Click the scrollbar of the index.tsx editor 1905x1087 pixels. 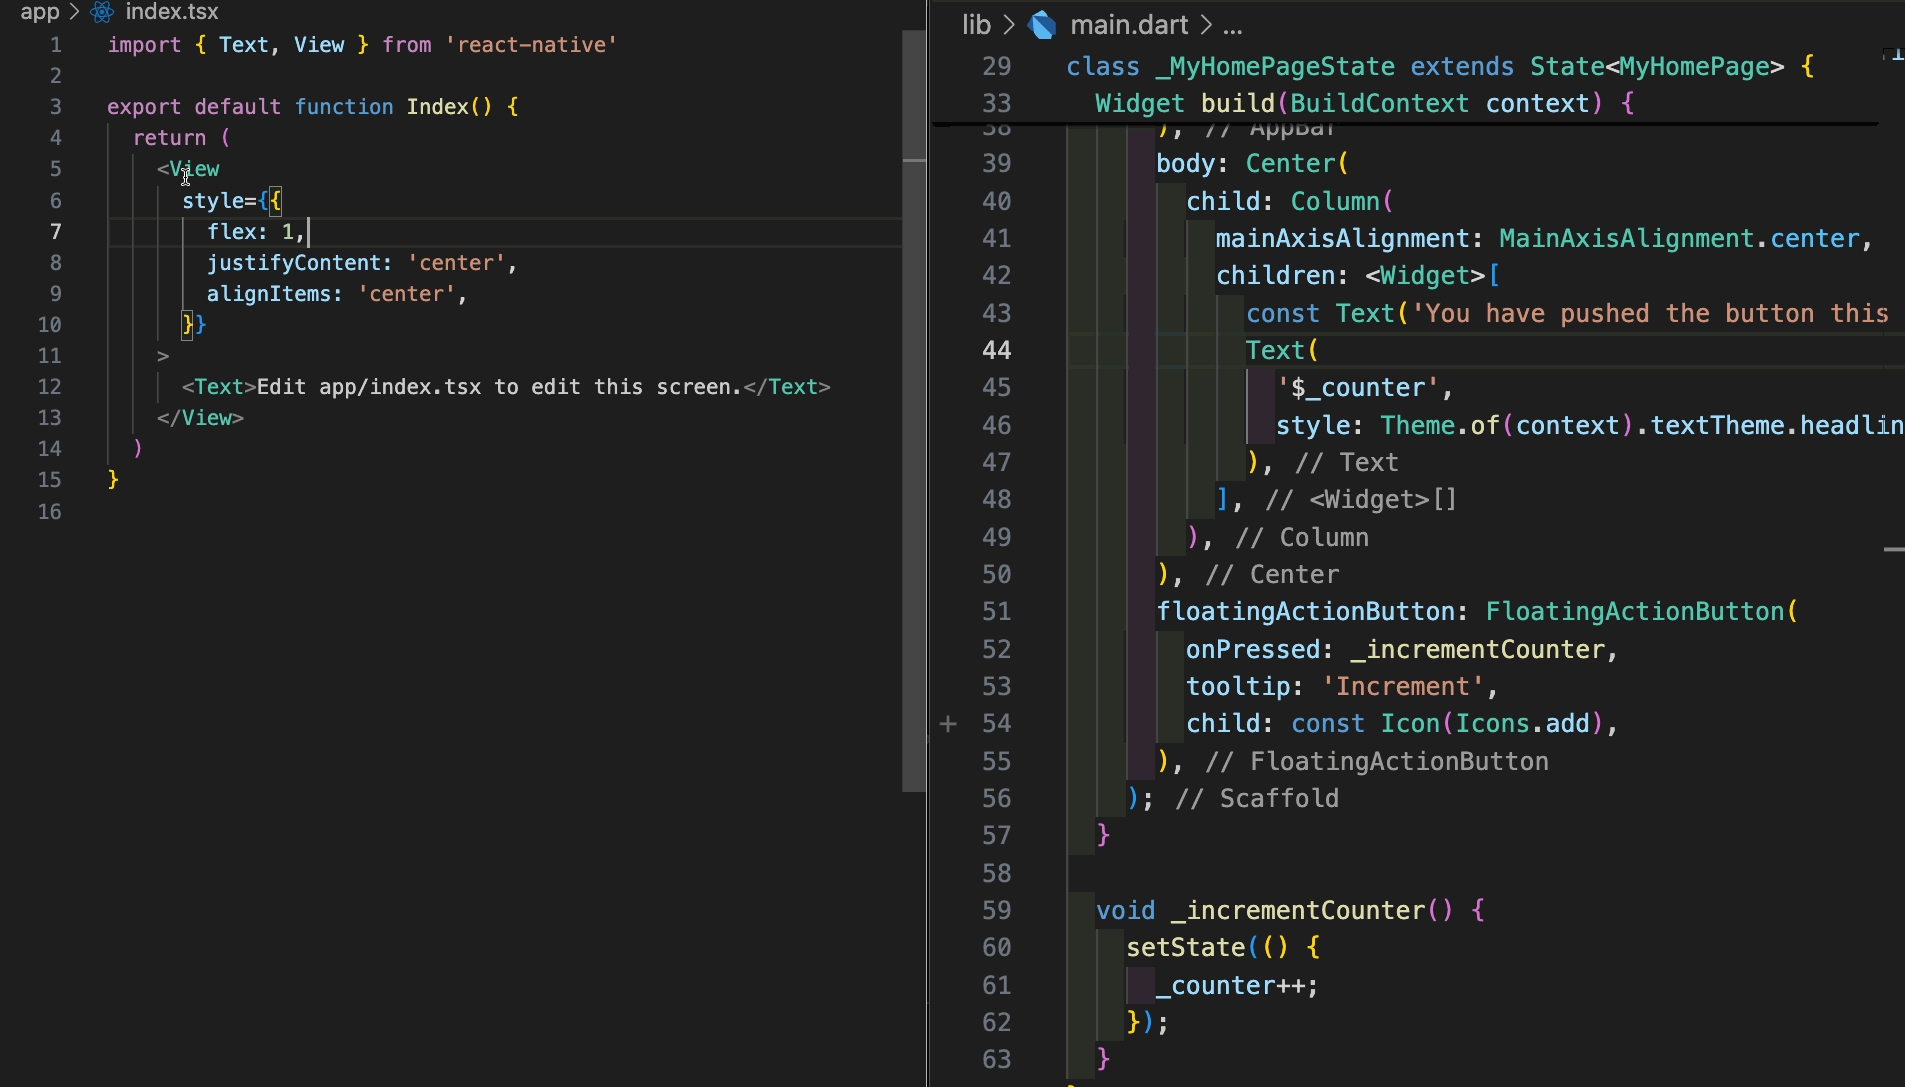pos(914,410)
